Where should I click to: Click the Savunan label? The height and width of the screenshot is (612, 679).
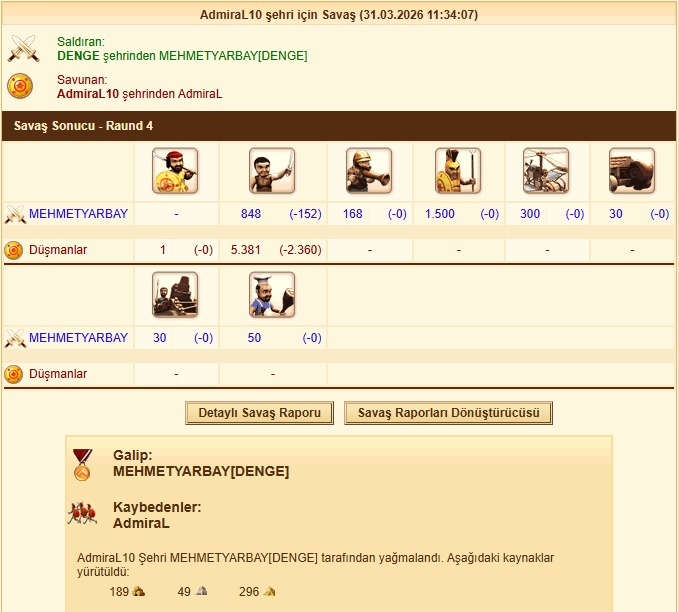click(82, 80)
